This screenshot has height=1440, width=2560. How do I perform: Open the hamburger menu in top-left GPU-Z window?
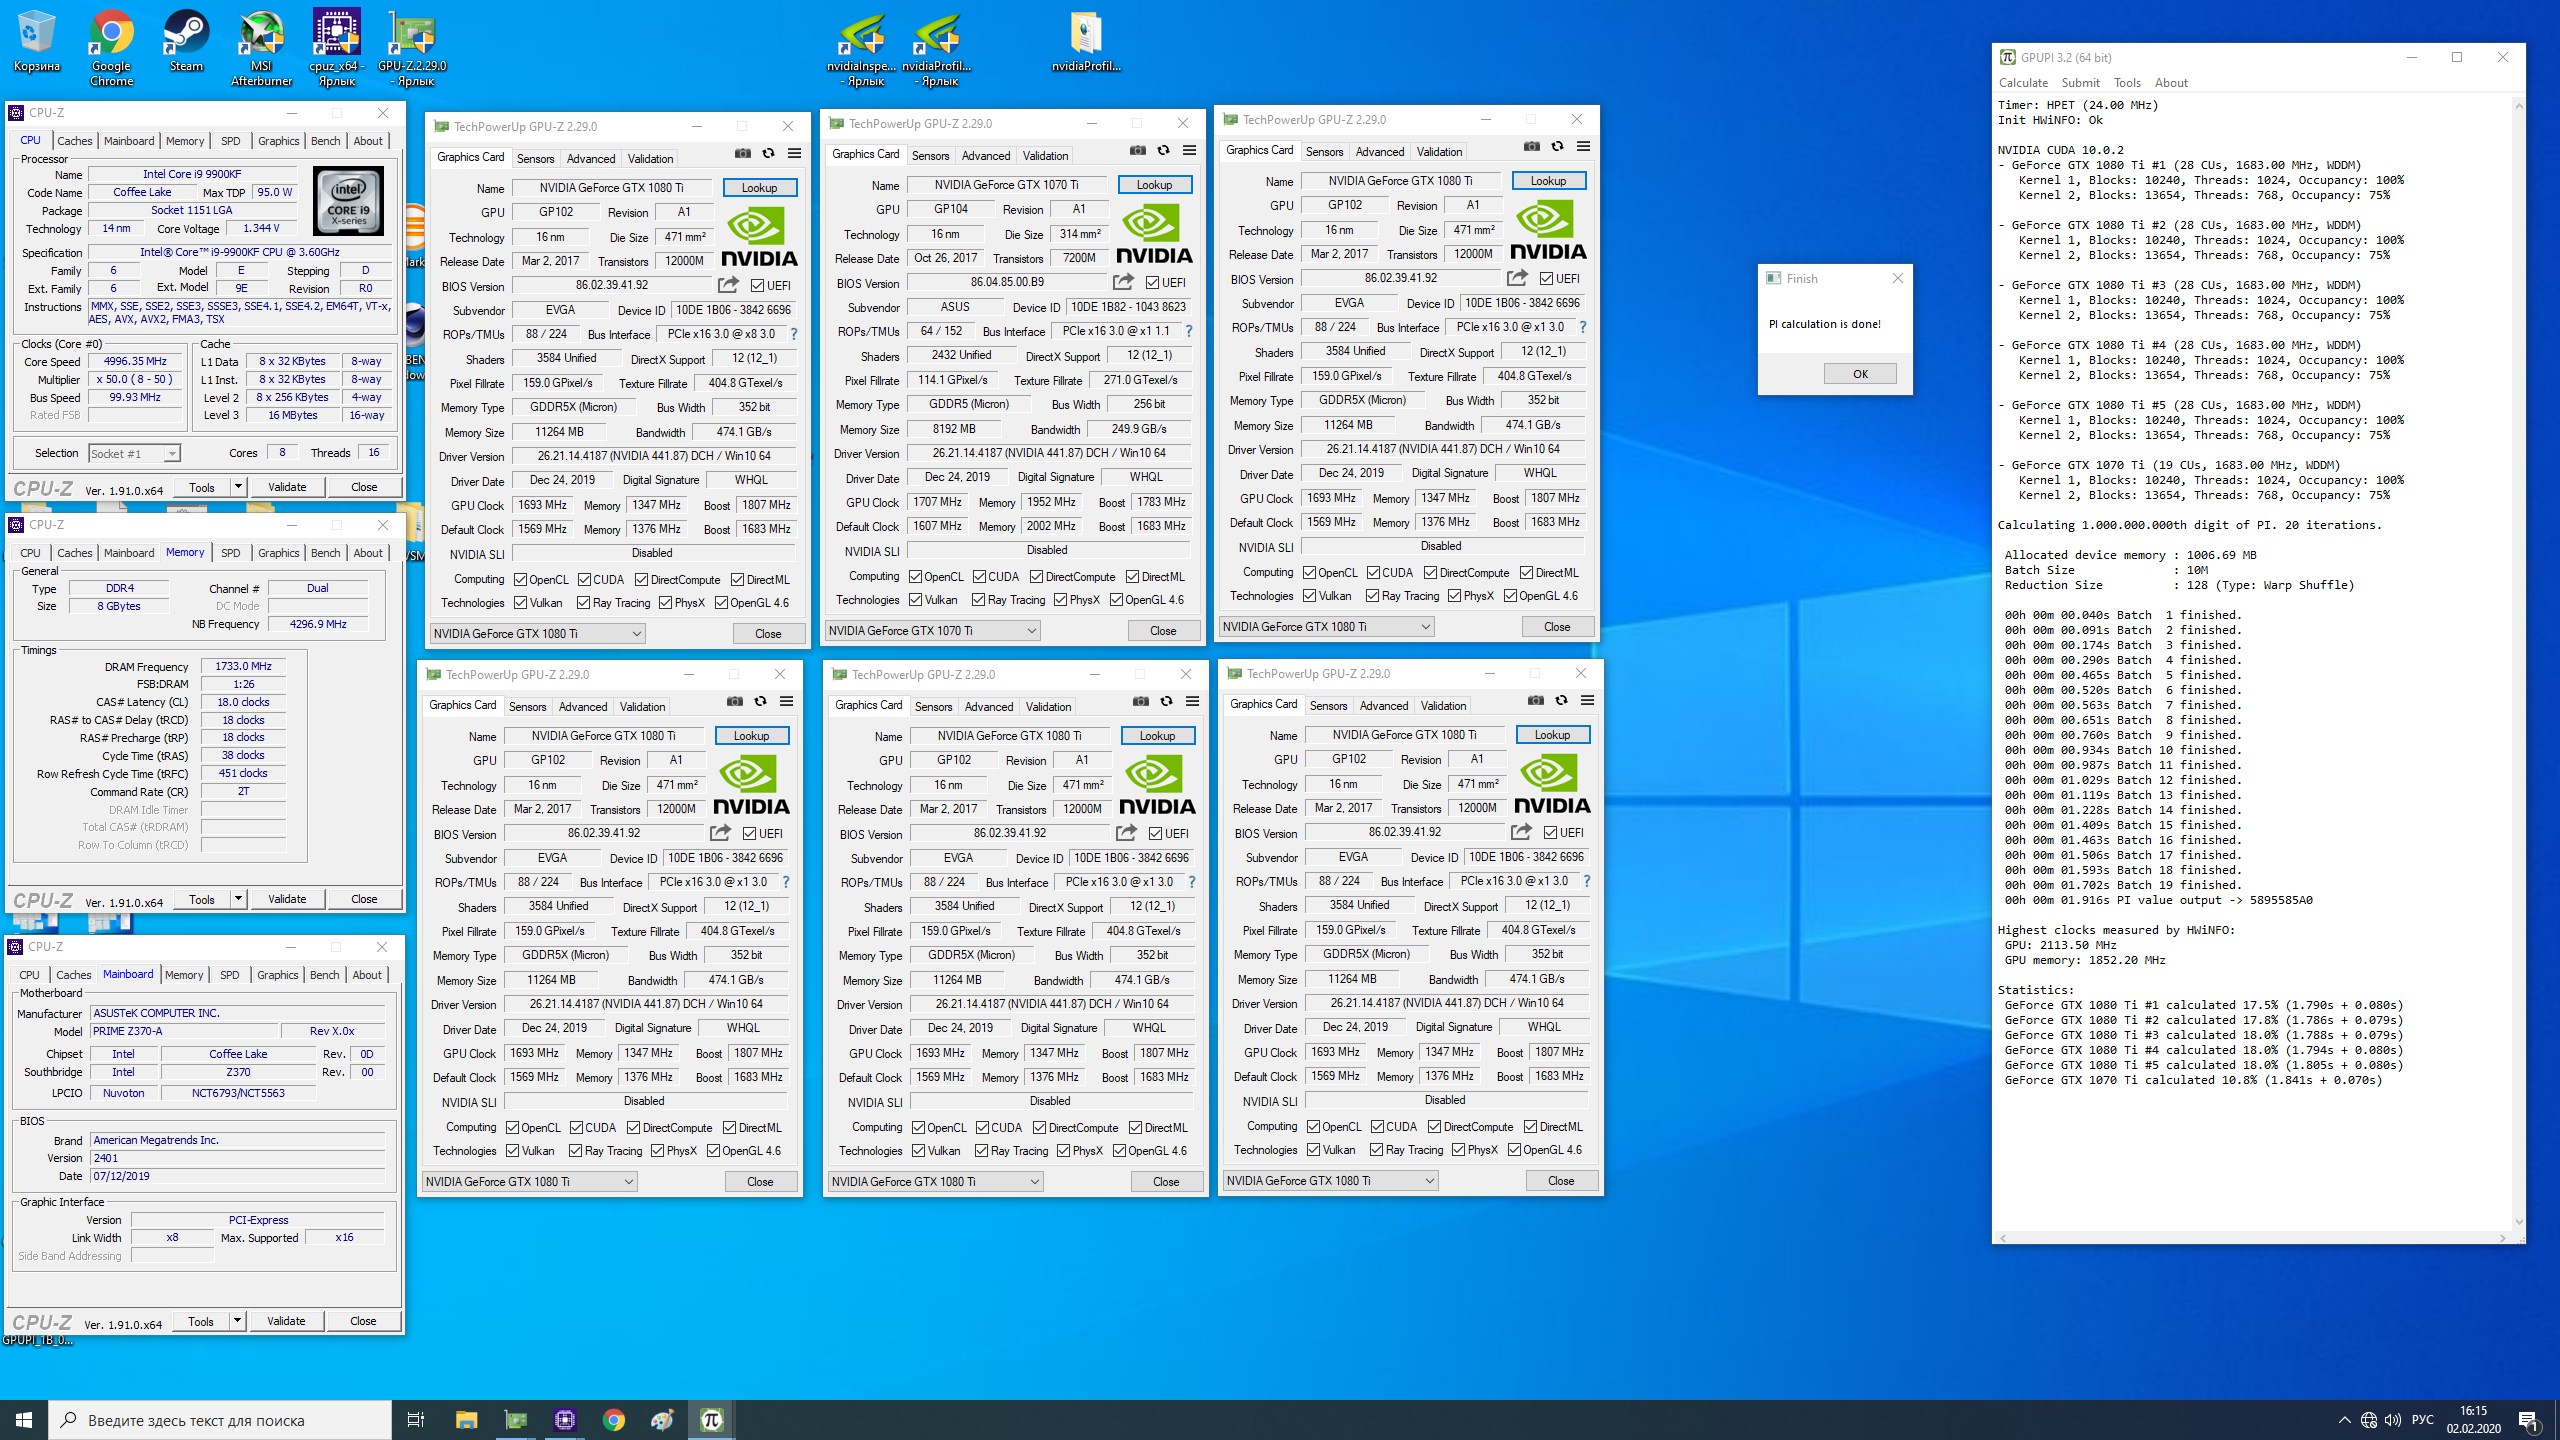click(794, 154)
